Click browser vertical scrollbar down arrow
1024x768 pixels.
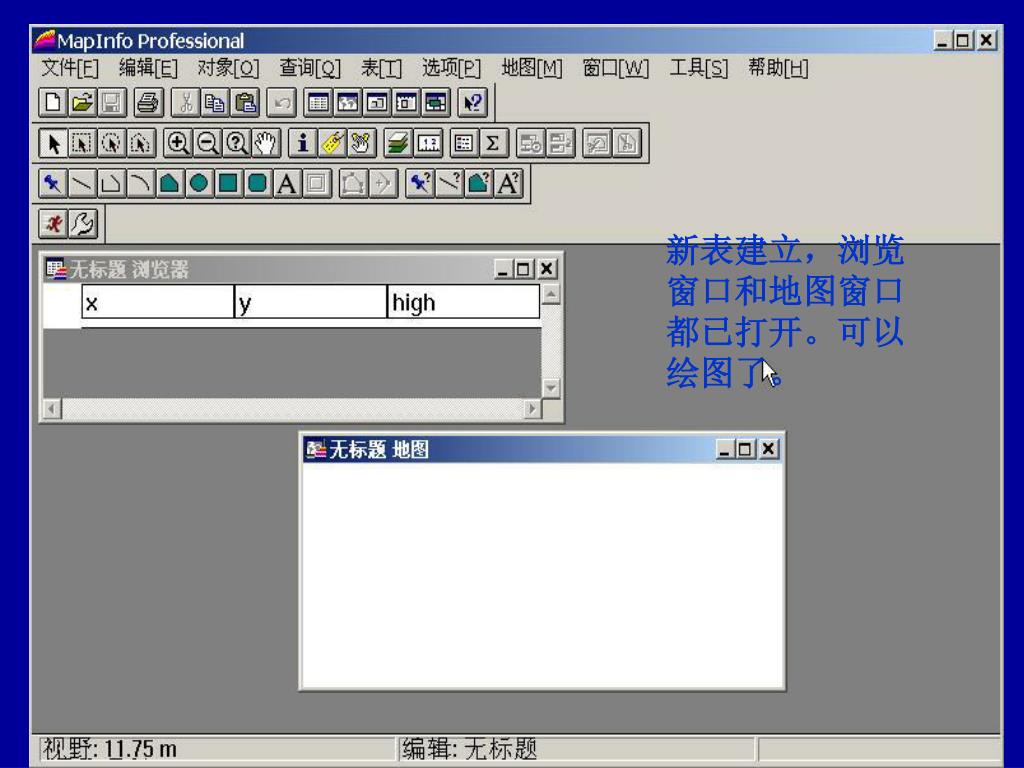click(551, 388)
